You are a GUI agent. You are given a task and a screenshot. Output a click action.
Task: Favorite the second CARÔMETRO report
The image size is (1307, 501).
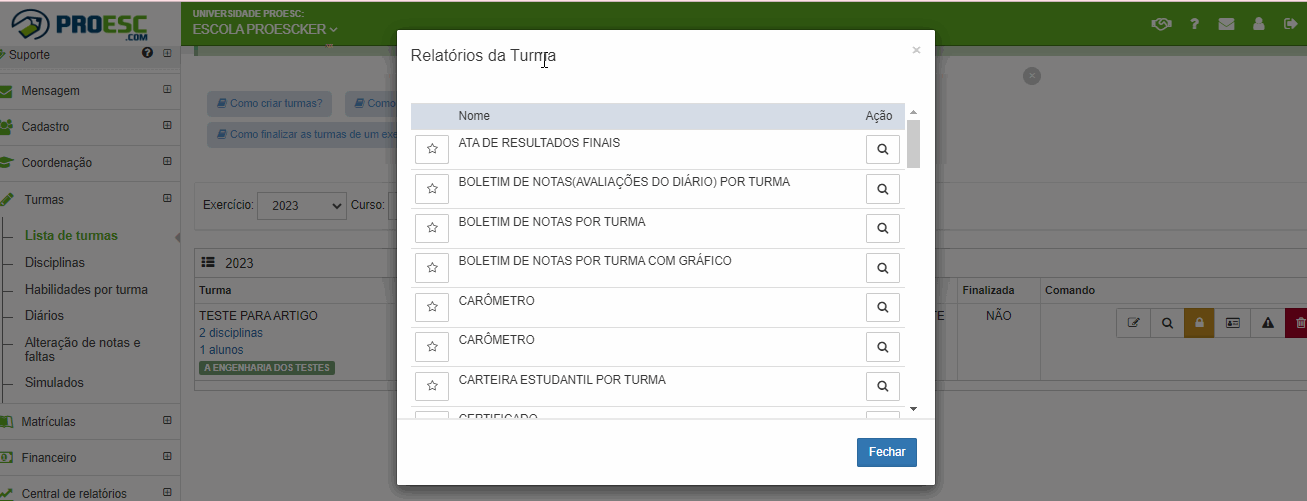(432, 347)
